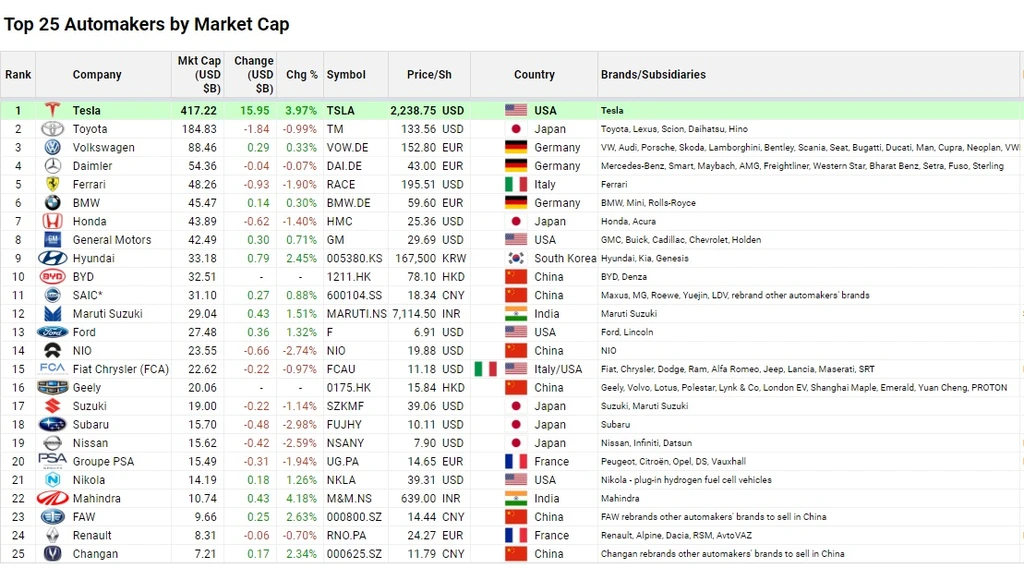Click the Maruti Suzuki logo
The width and height of the screenshot is (1024, 568).
(52, 313)
